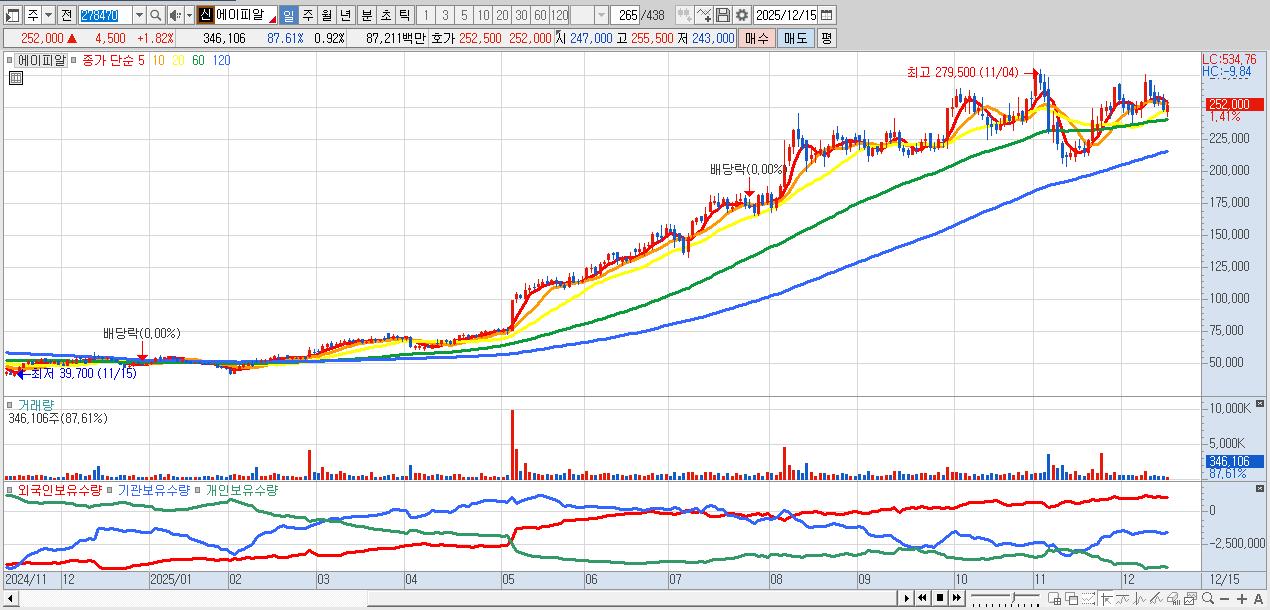Select the 일 (daily) period toggle
Viewport: 1270px width, 610px height.
click(x=288, y=15)
